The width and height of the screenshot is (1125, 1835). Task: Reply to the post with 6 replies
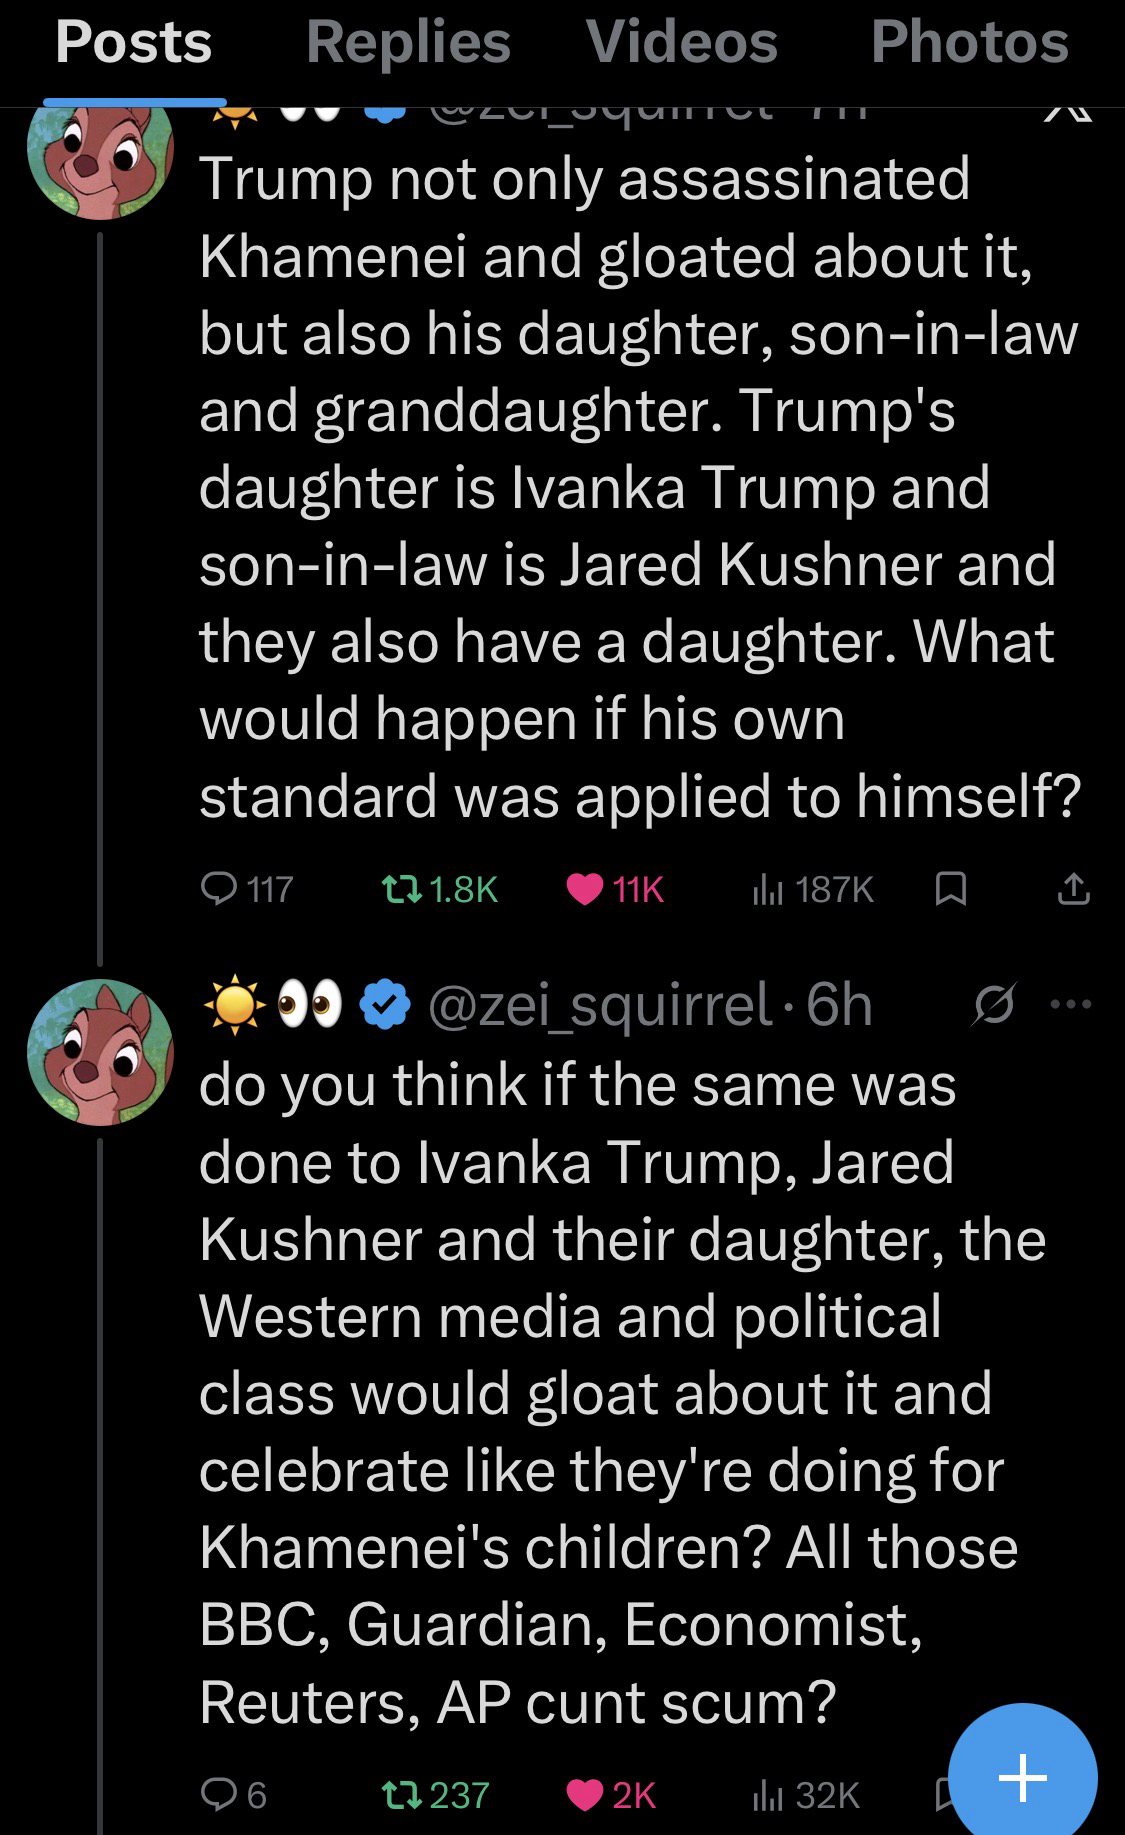218,1795
